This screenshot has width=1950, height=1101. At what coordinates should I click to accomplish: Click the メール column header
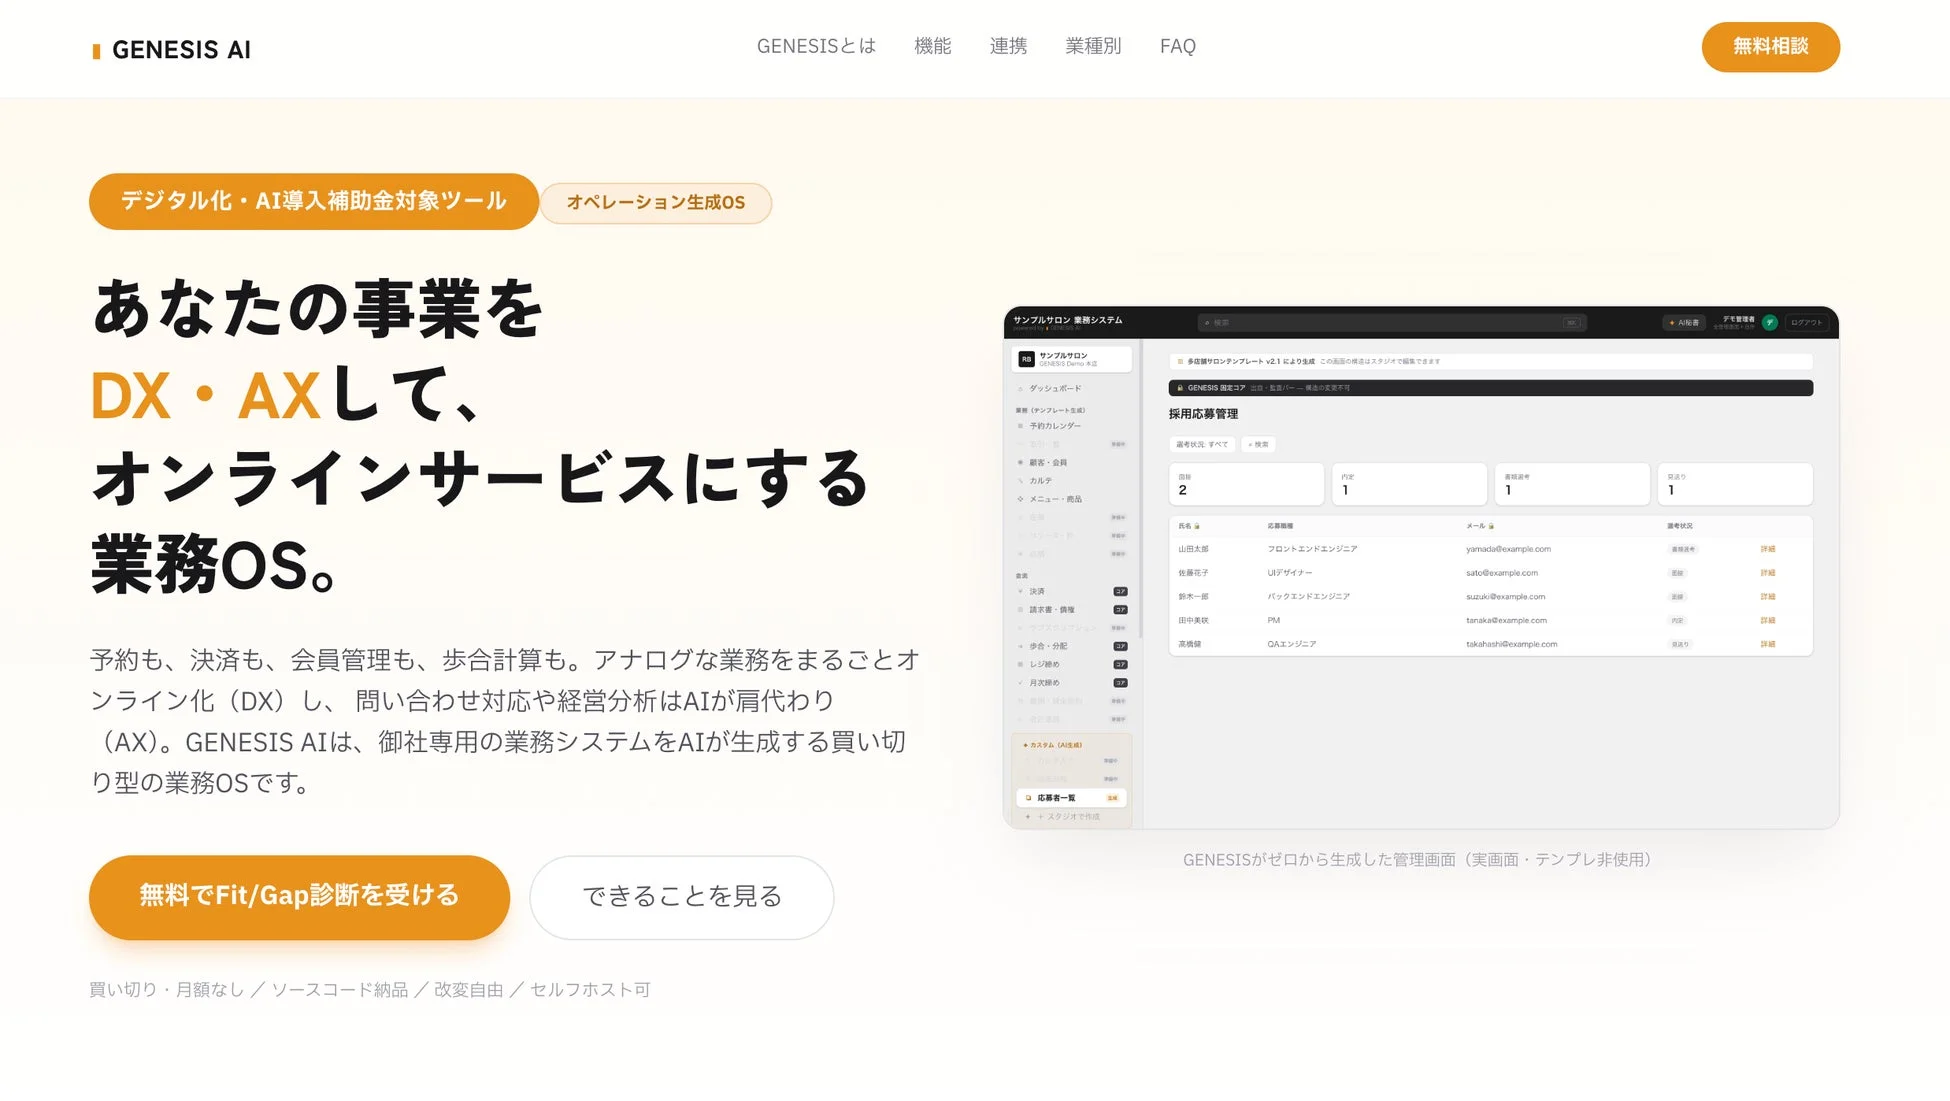(1479, 526)
